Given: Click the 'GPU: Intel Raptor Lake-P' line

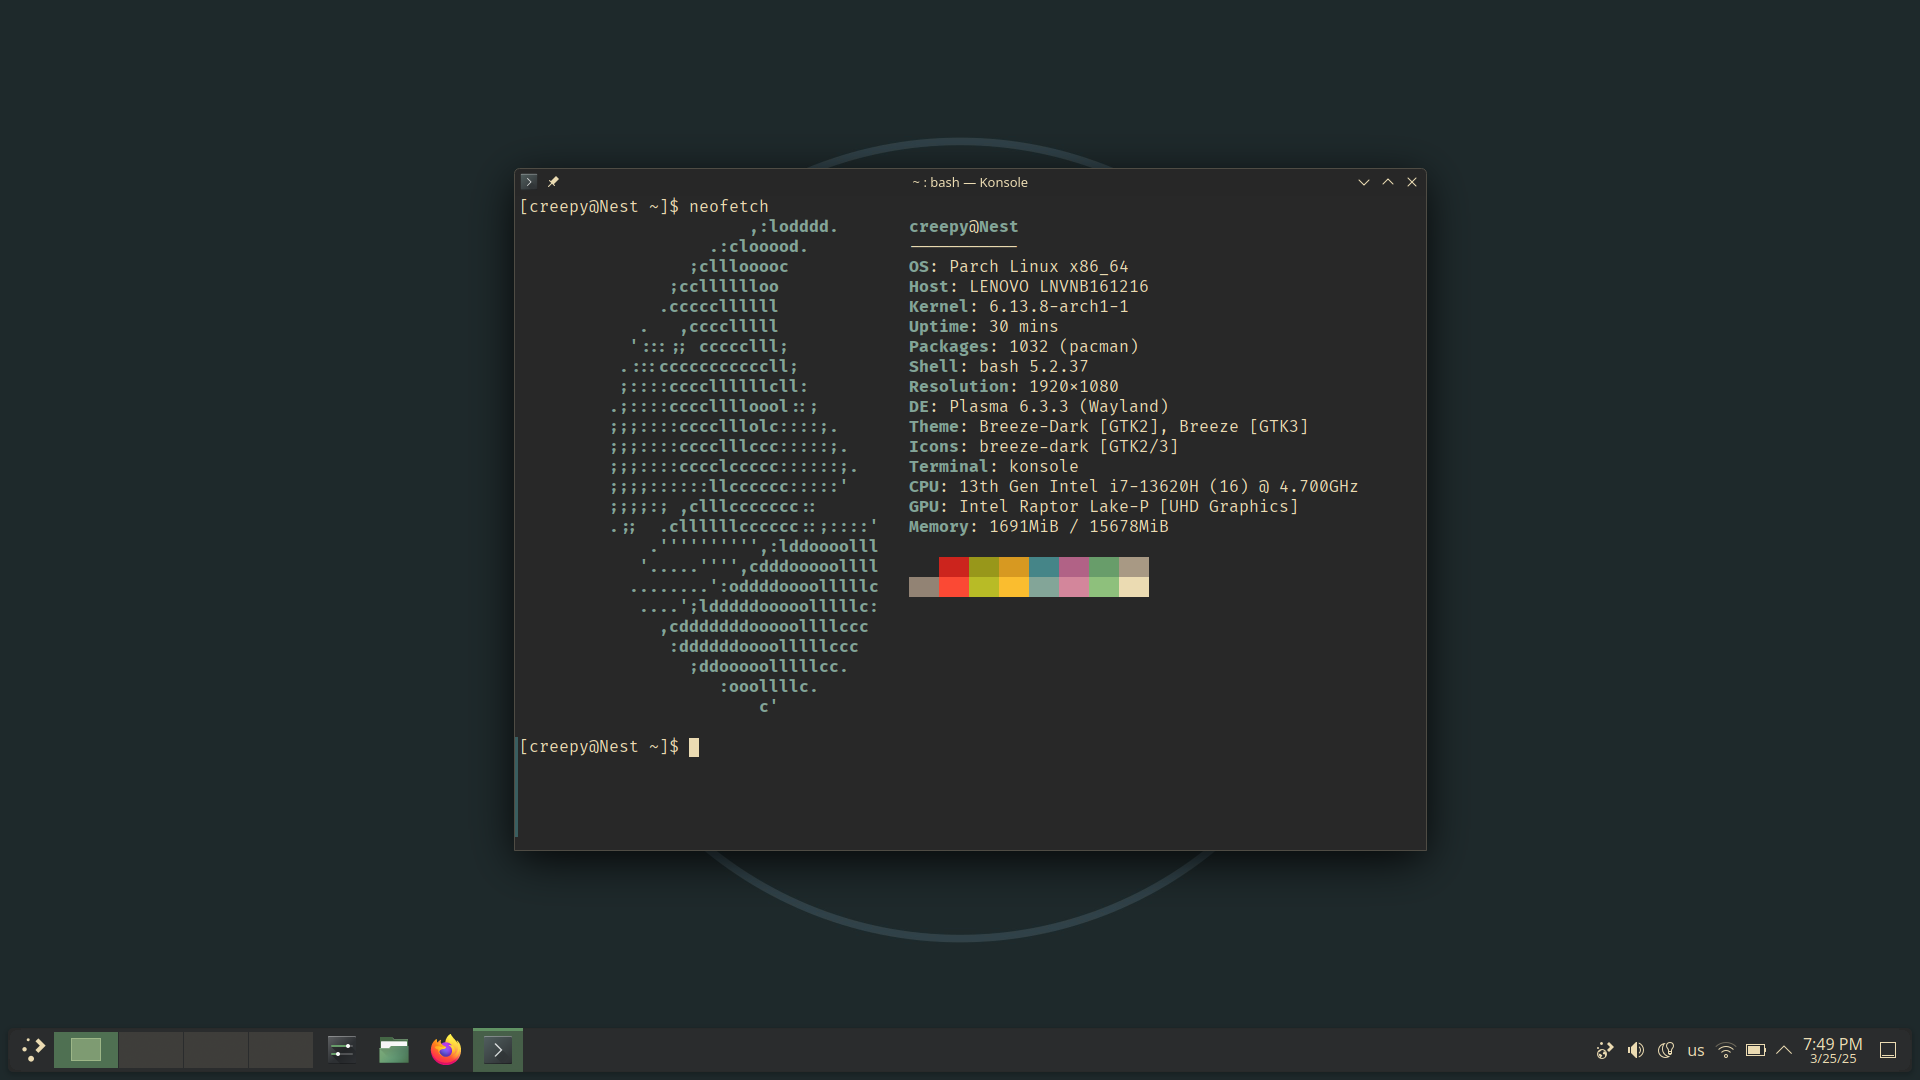Looking at the screenshot, I should tap(1104, 506).
